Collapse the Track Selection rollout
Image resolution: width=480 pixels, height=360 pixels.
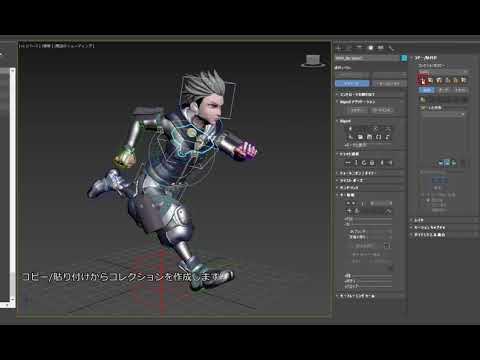coord(369,154)
